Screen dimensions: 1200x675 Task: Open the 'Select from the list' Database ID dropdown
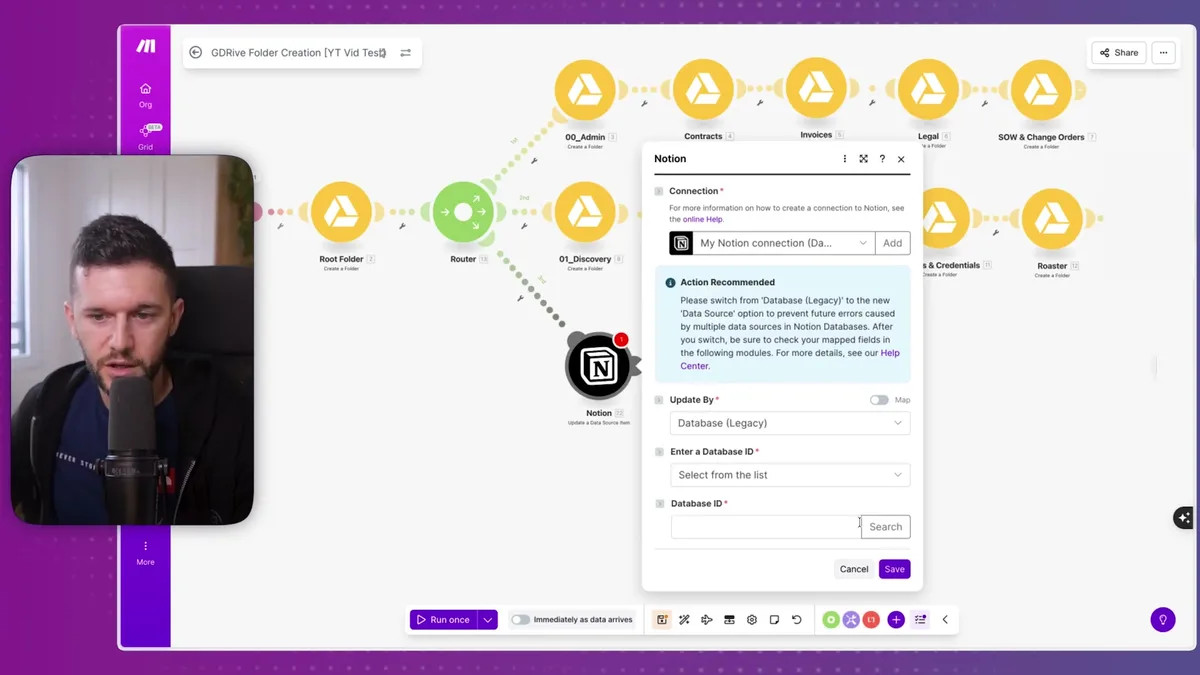(789, 474)
